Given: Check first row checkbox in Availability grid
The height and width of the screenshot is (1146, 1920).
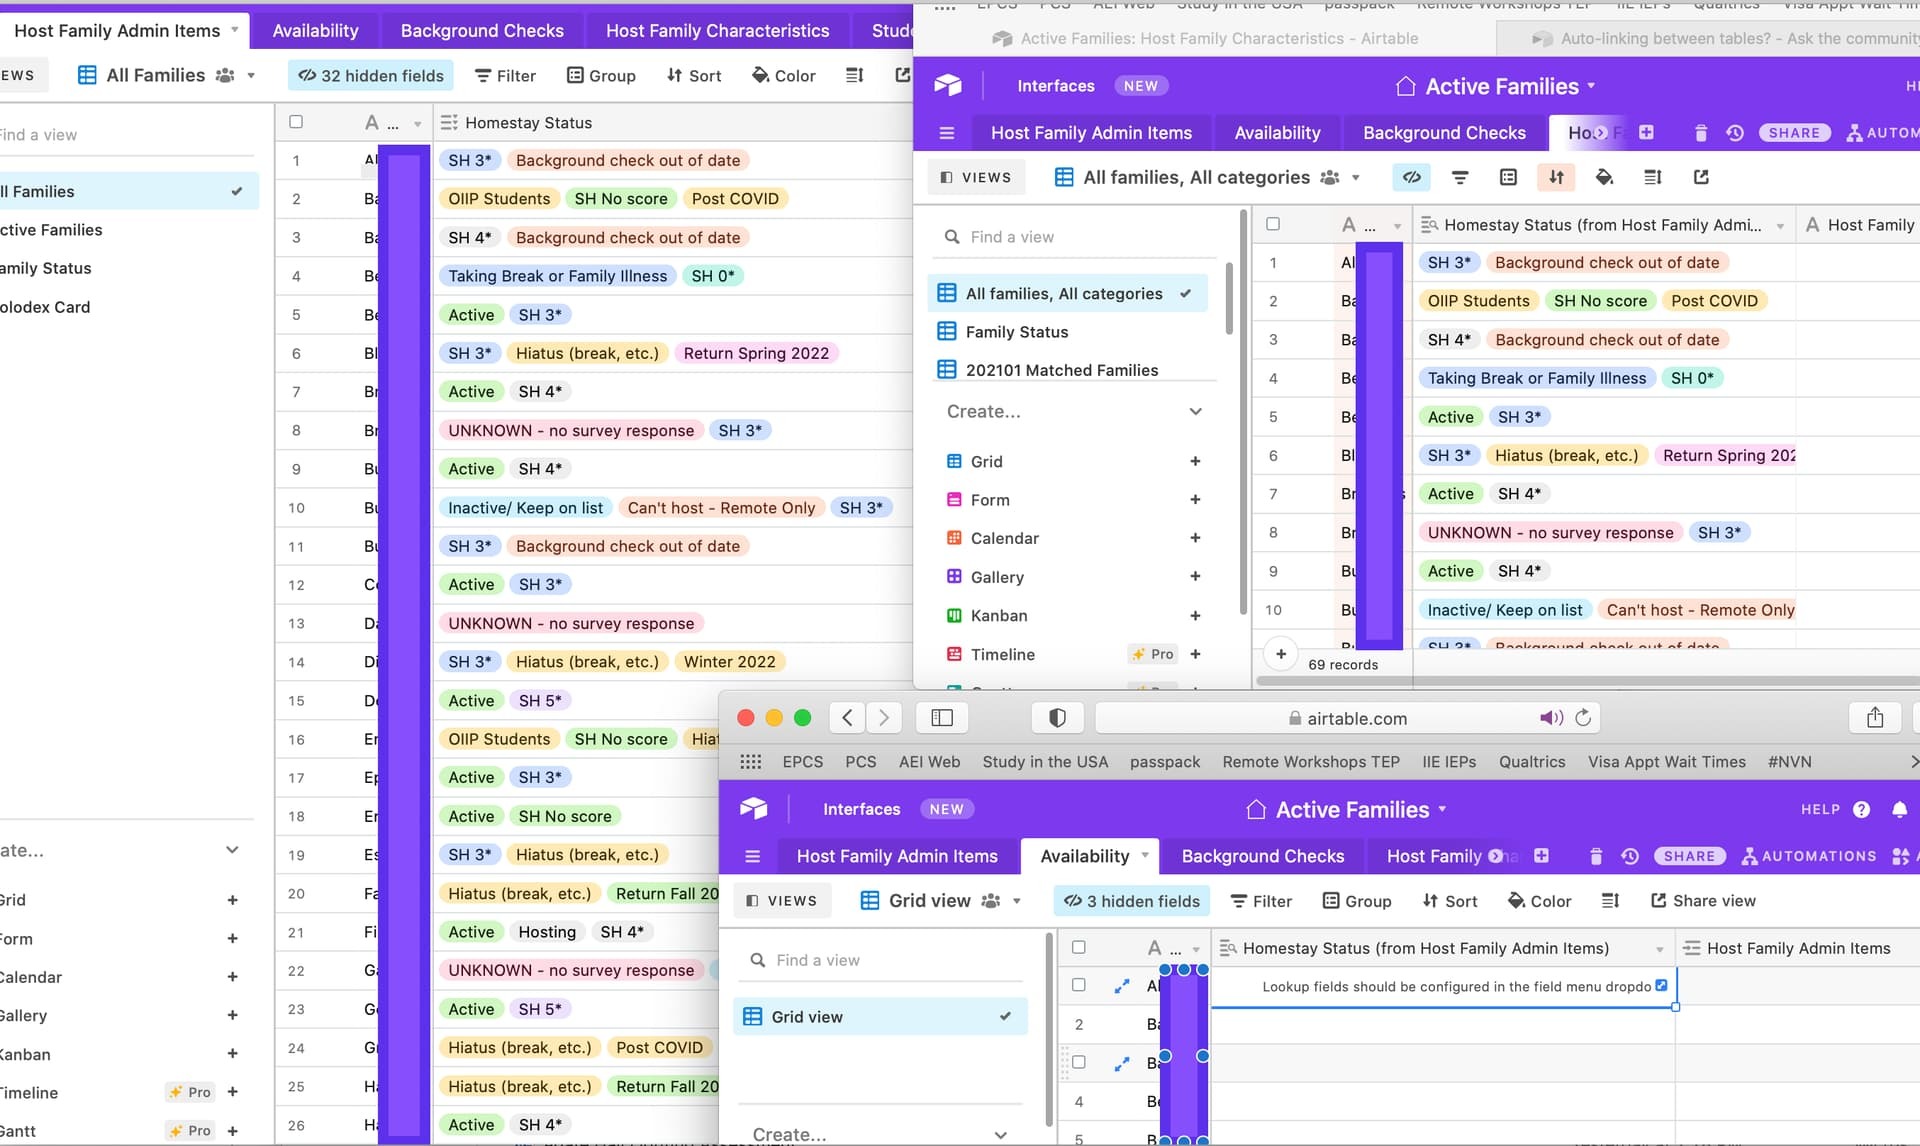Looking at the screenshot, I should click(1079, 985).
